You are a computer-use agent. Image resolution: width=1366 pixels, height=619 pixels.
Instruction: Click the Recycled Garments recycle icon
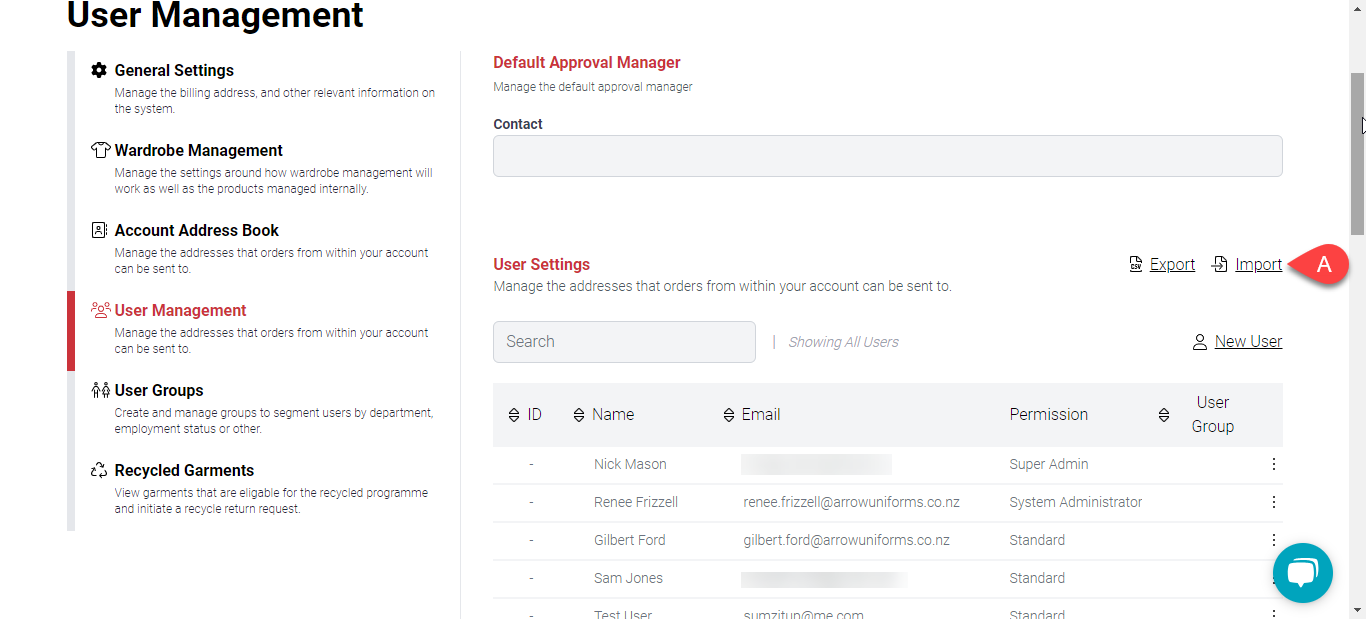(99, 470)
